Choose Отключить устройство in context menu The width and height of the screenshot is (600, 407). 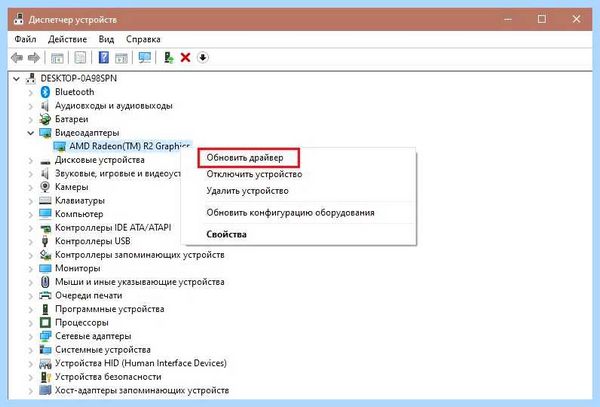click(254, 174)
